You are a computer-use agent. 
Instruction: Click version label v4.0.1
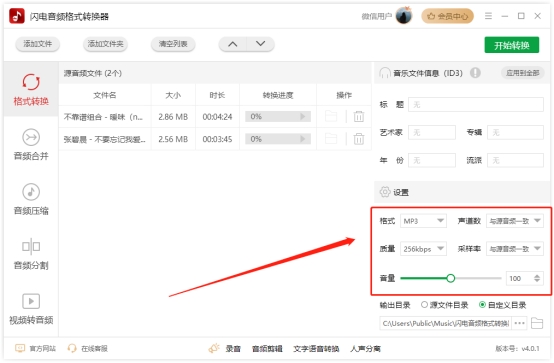517,349
